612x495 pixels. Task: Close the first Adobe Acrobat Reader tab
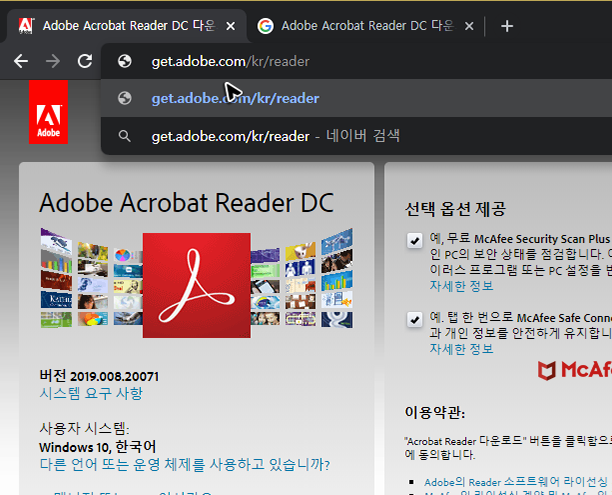231,26
